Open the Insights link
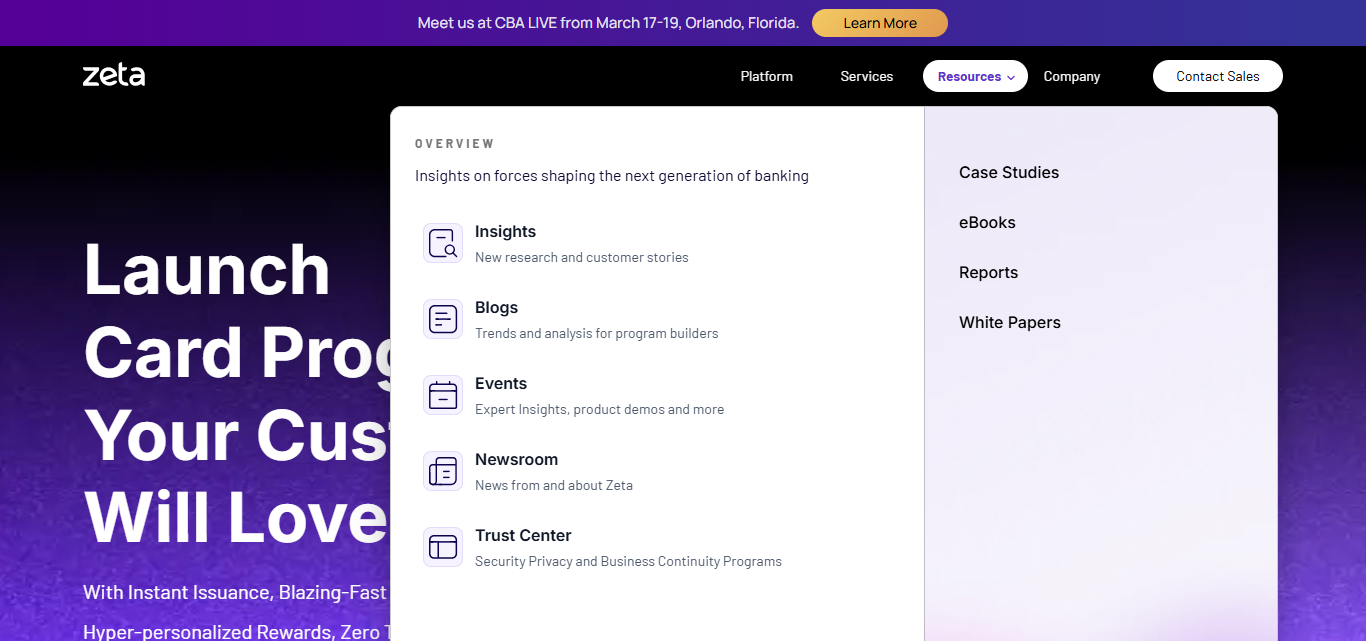Viewport: 1366px width, 641px height. 505,231
